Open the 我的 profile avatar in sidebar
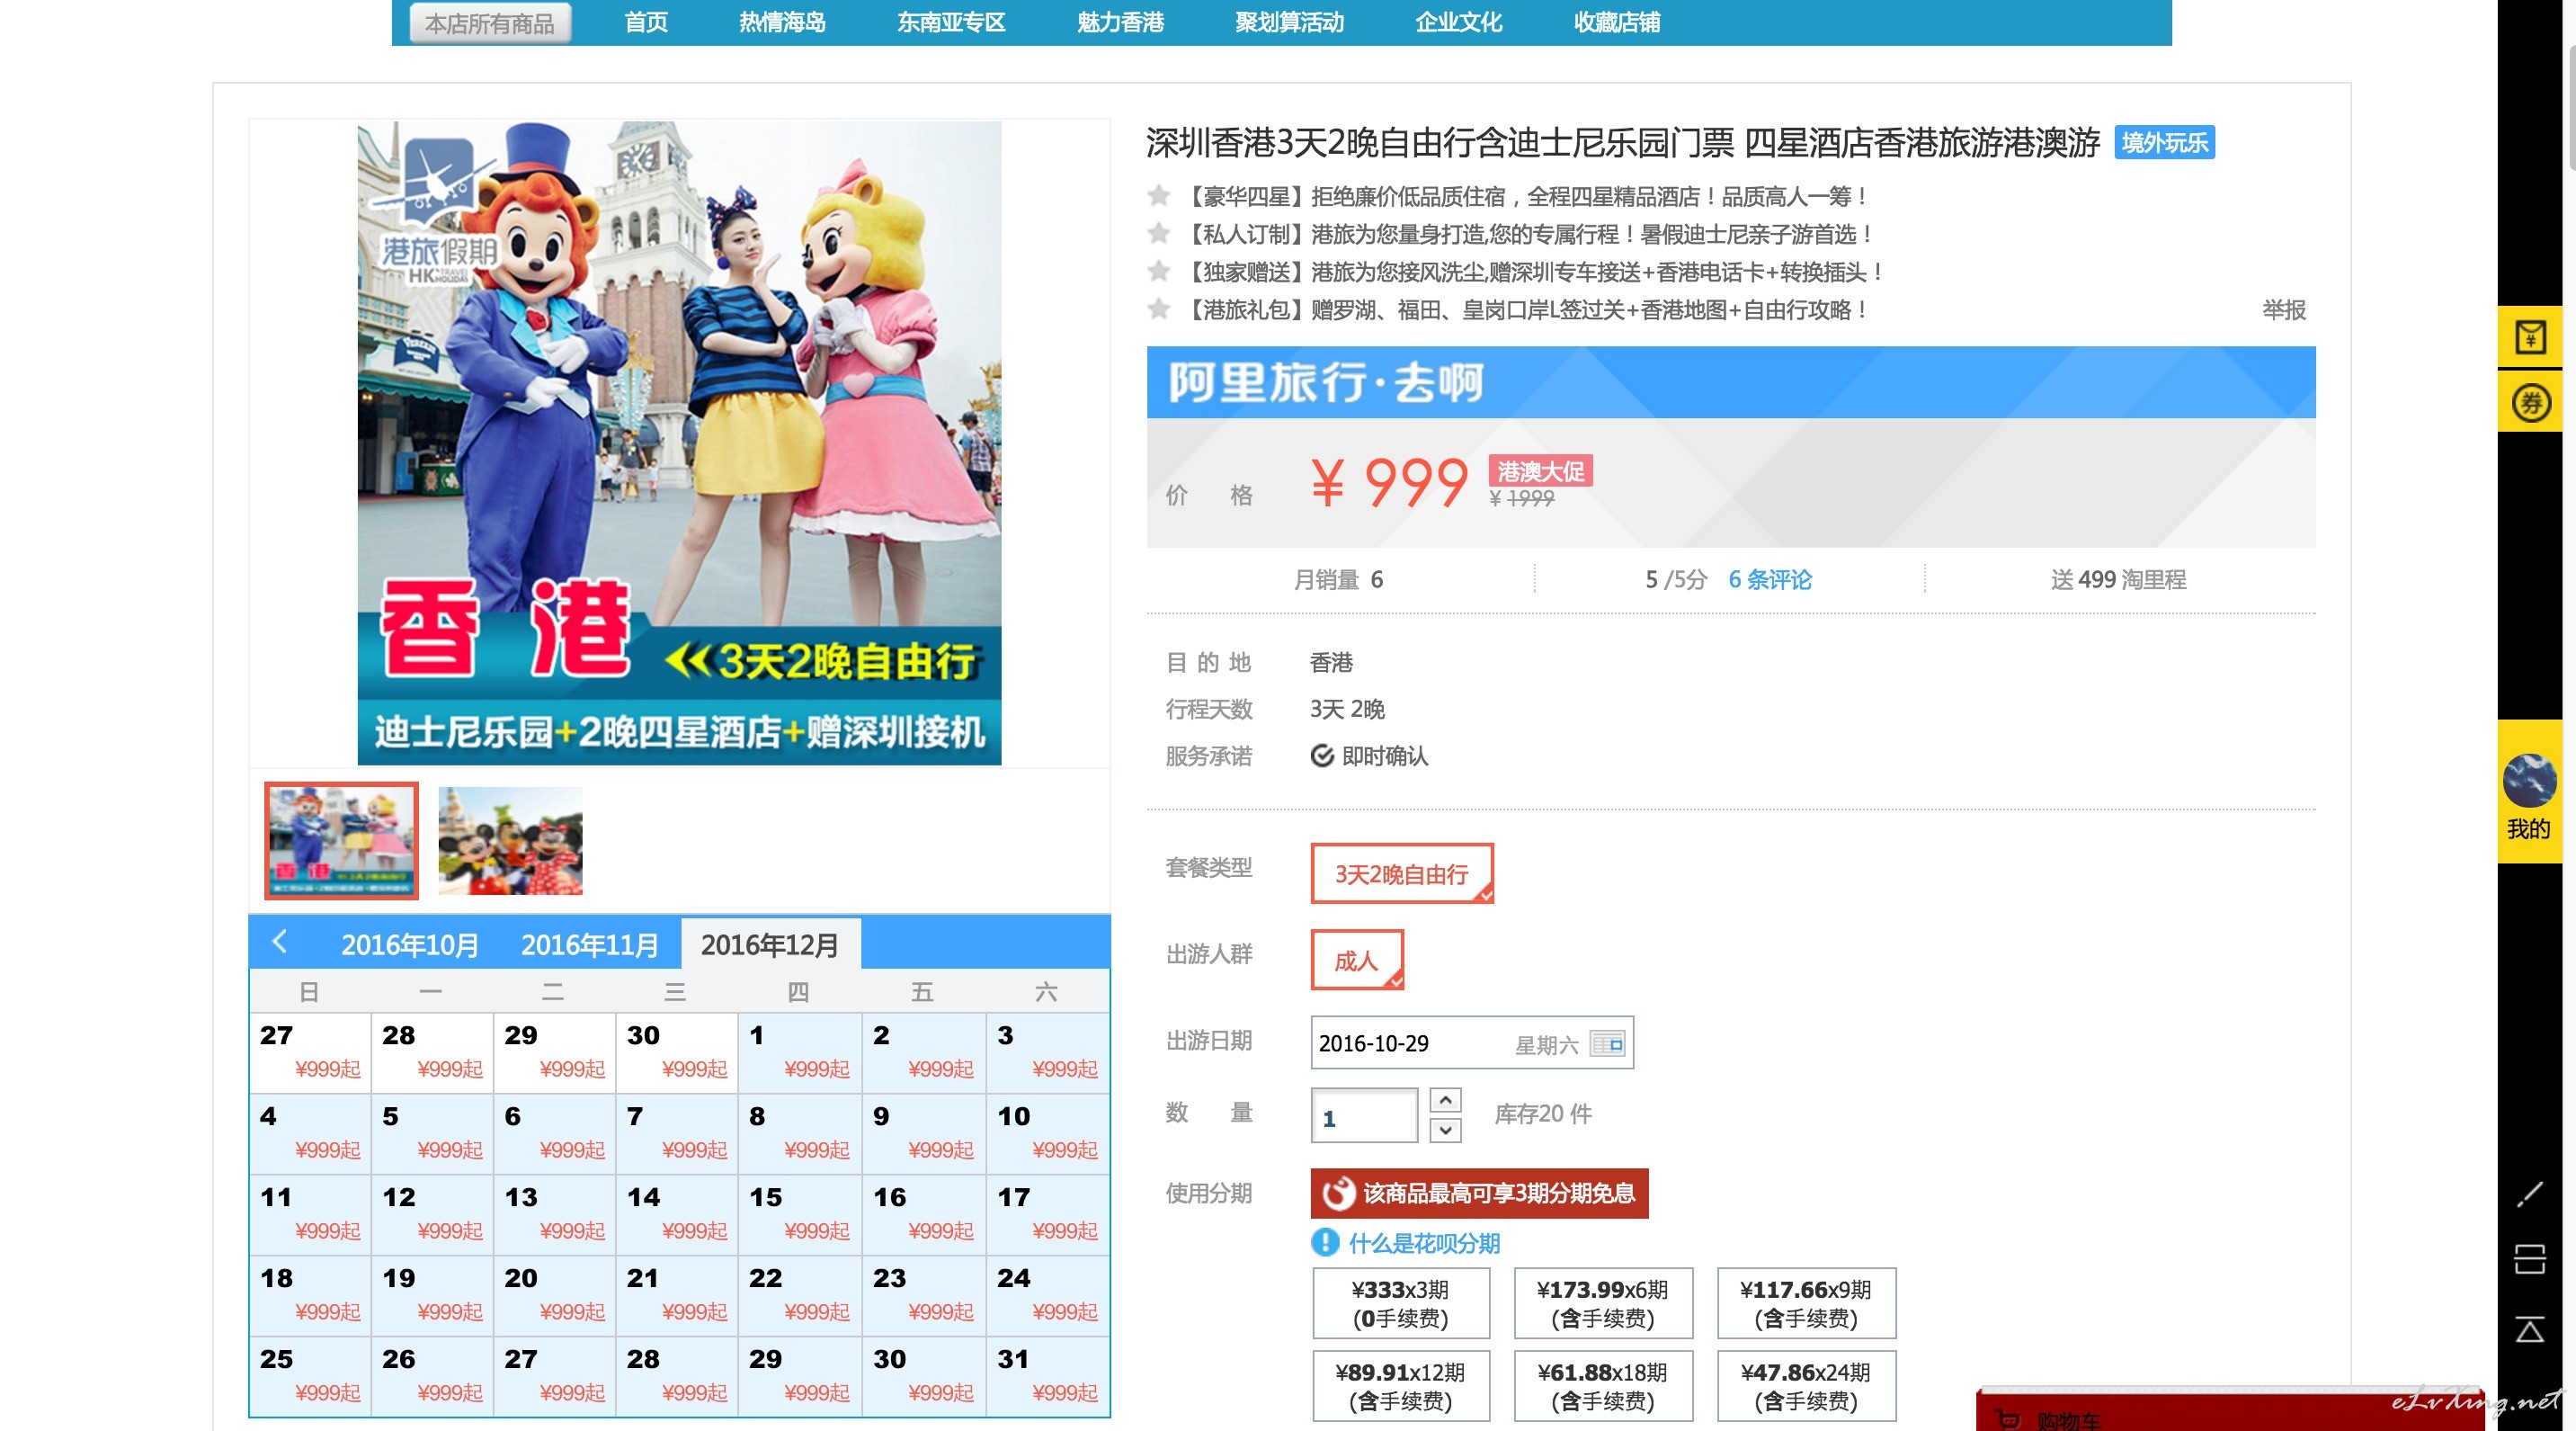 (x=2529, y=780)
